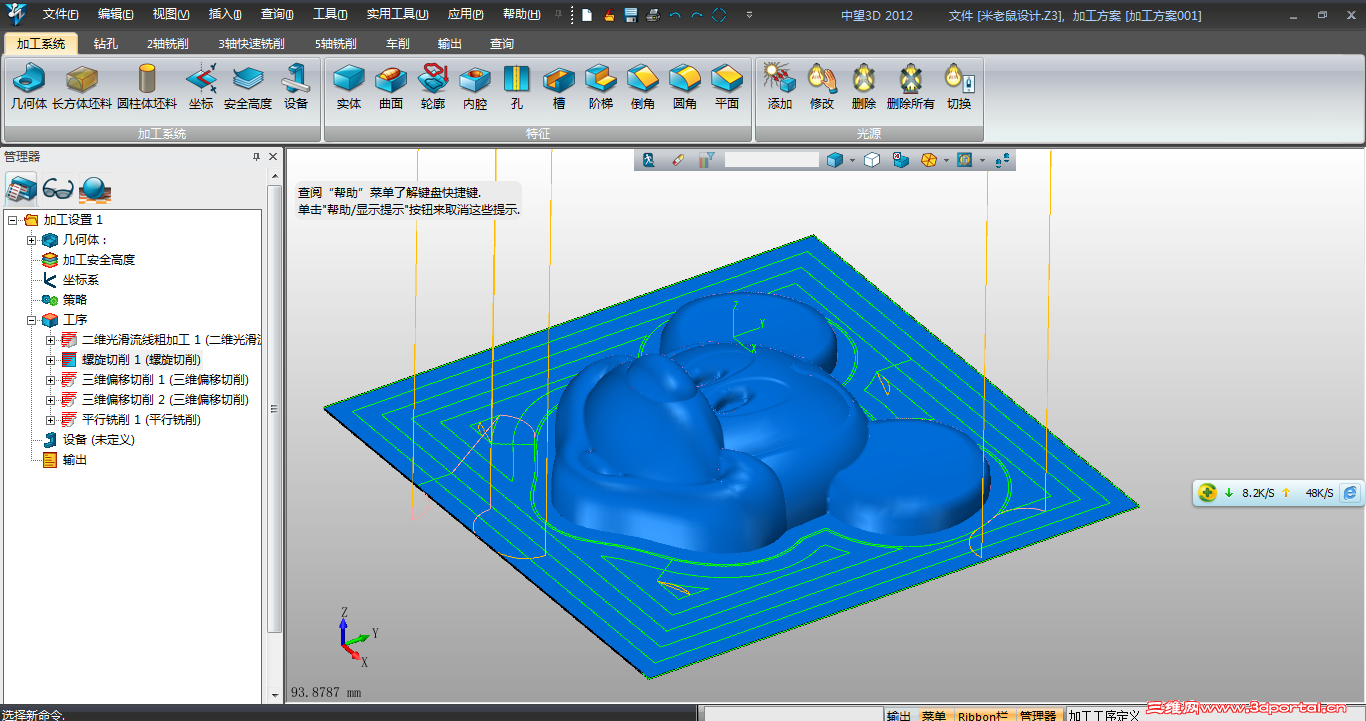Select 加工安全高度 in the tree
This screenshot has width=1366, height=721.
click(98, 260)
